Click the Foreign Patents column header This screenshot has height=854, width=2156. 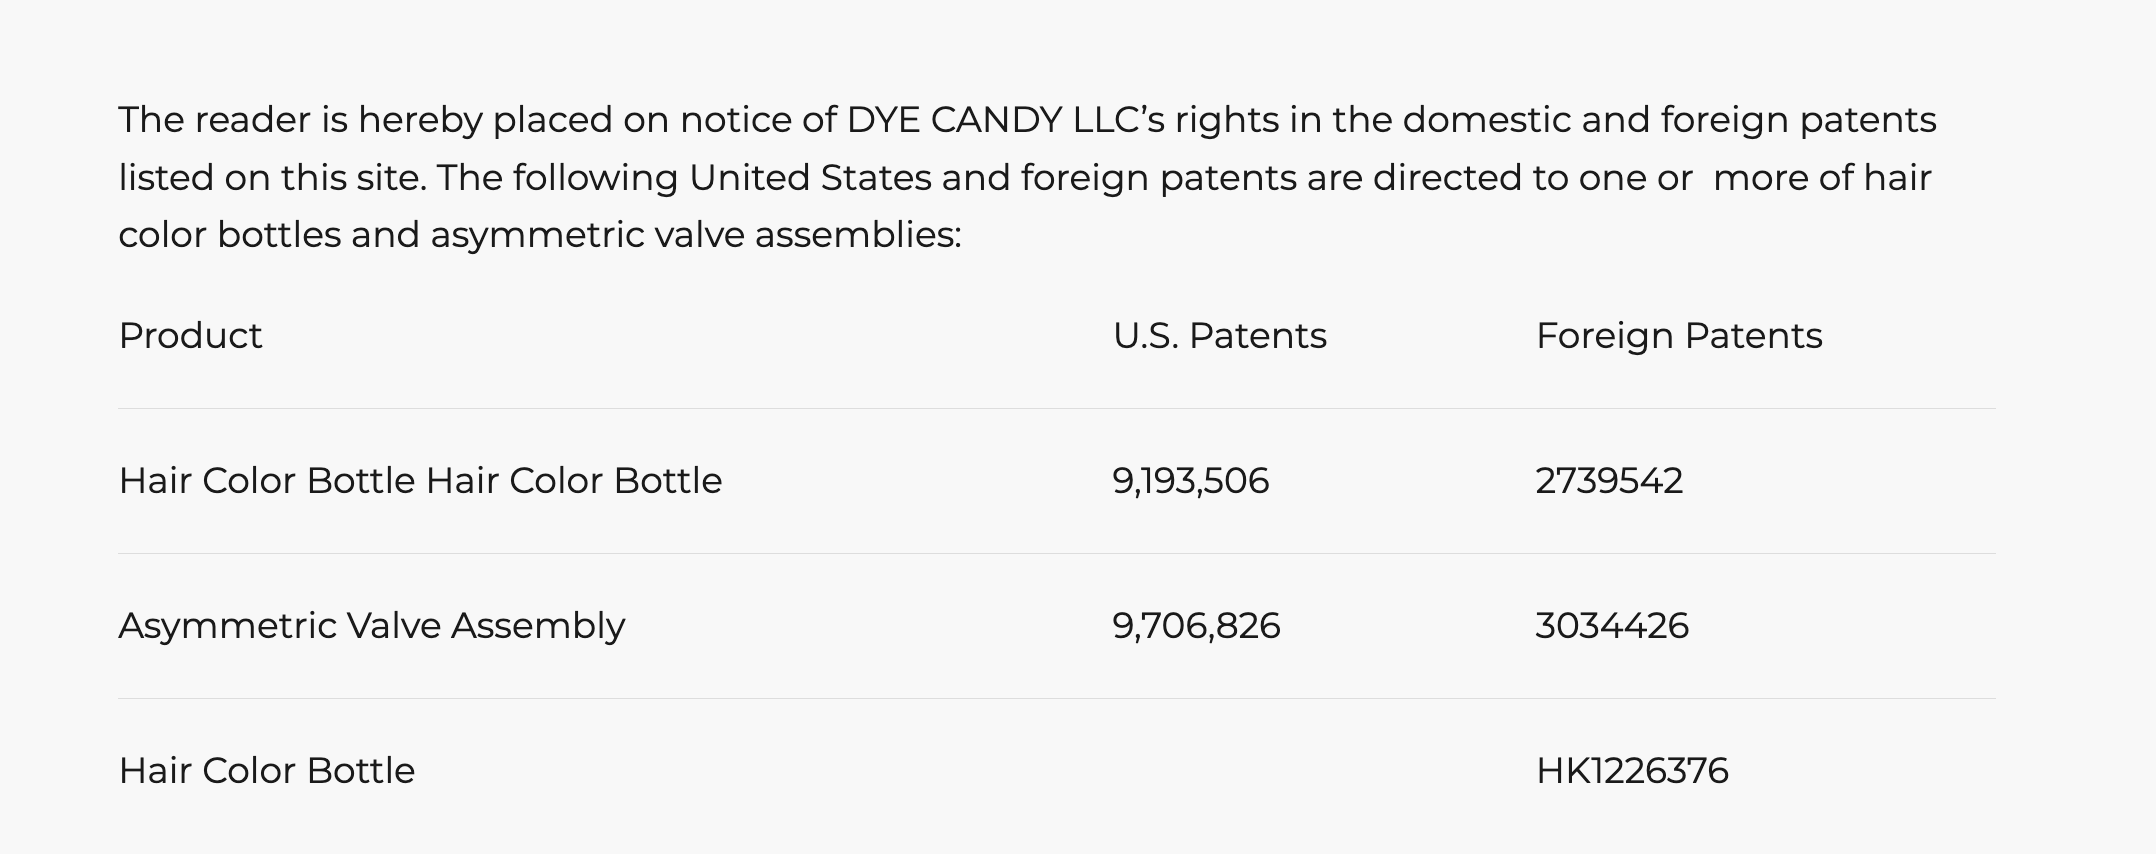click(1679, 336)
